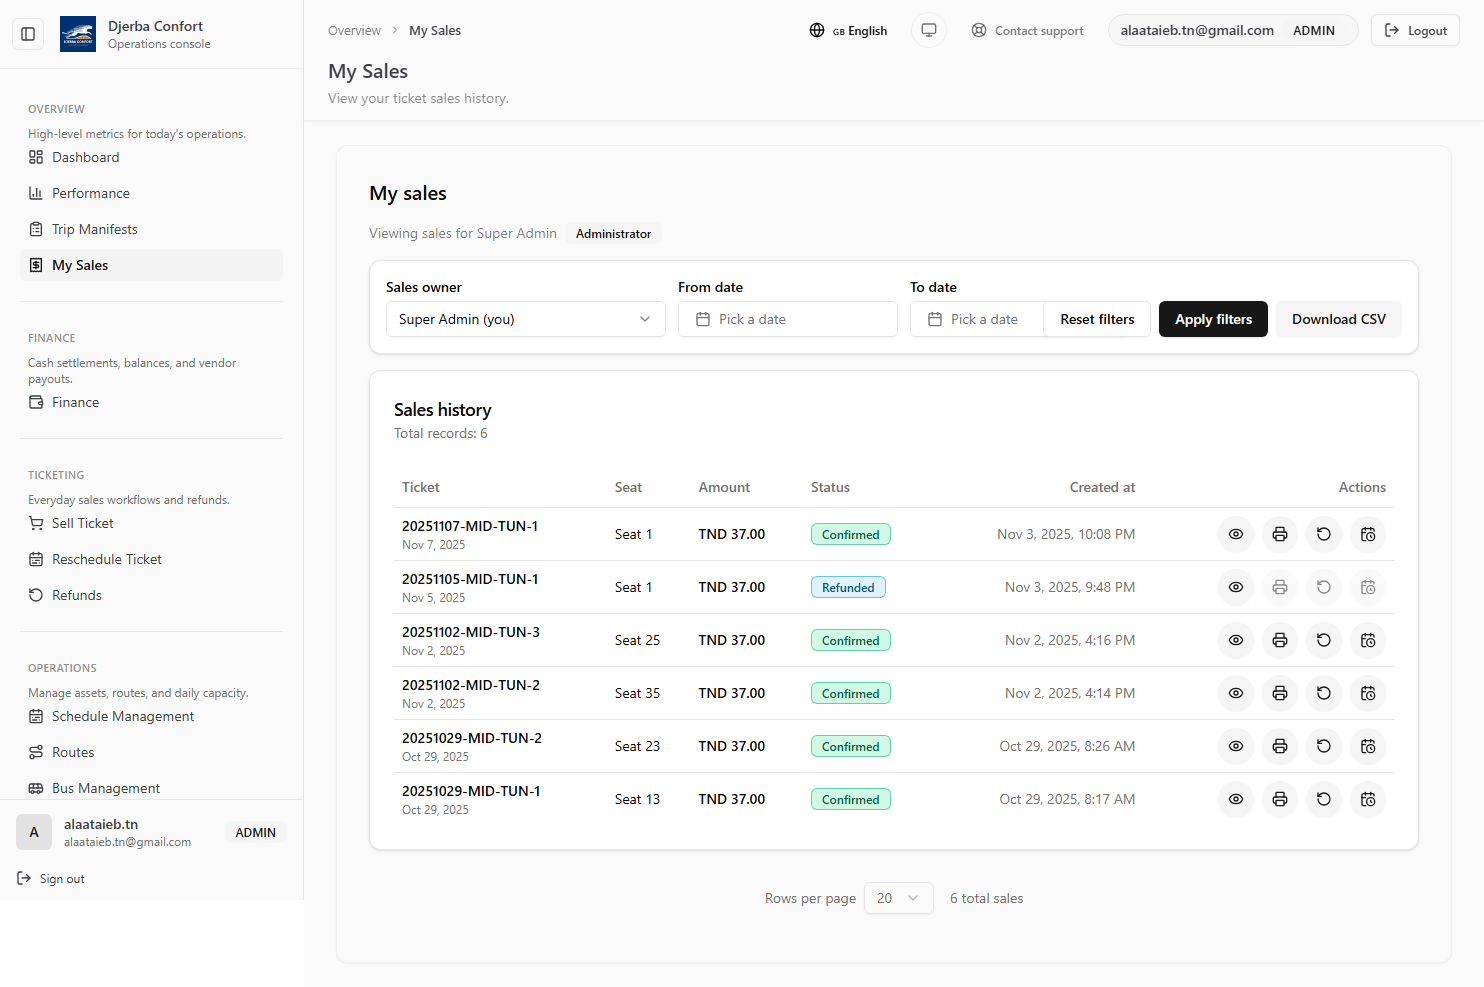Open Contact support link
This screenshot has width=1484, height=987.
pos(1027,30)
